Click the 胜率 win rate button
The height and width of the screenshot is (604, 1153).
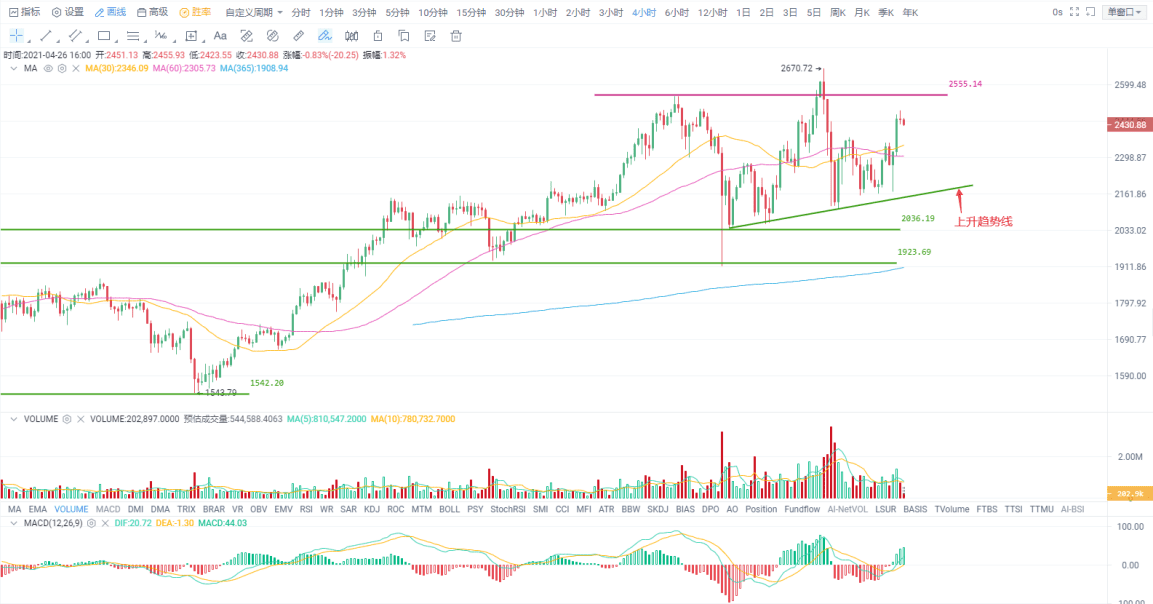pos(196,12)
